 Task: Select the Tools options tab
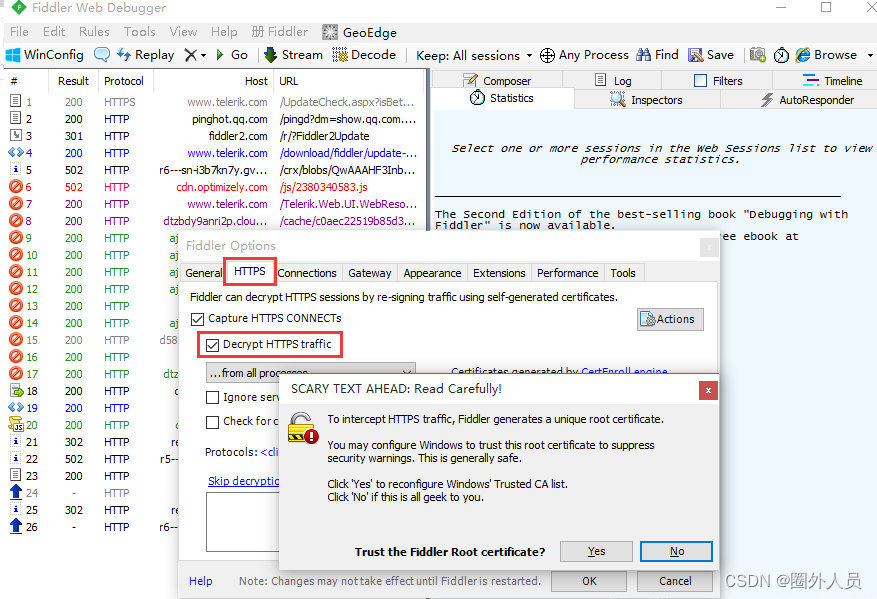623,273
